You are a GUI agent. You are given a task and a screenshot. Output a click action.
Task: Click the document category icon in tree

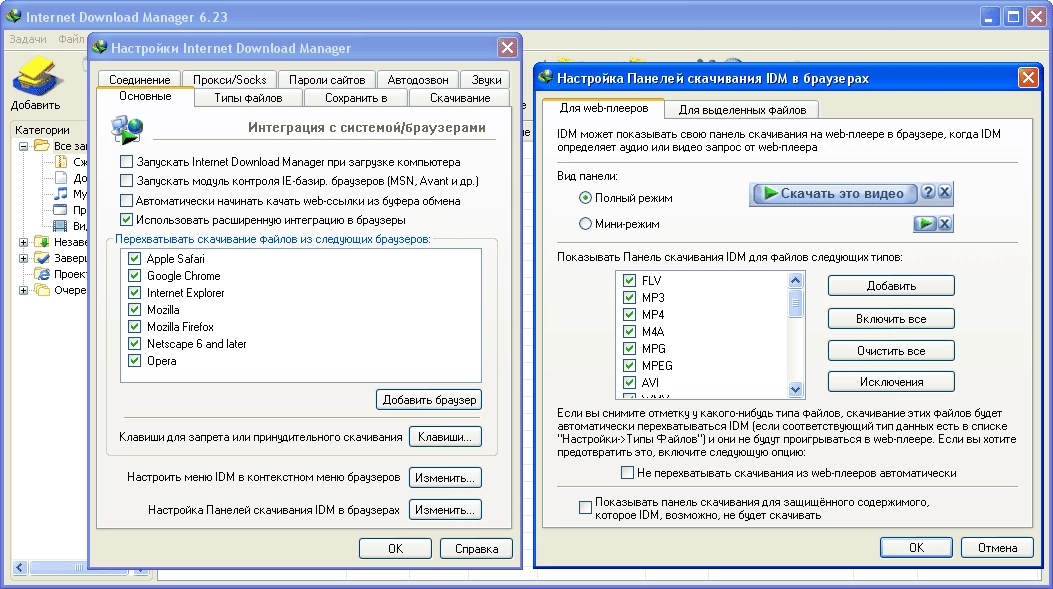pos(60,178)
